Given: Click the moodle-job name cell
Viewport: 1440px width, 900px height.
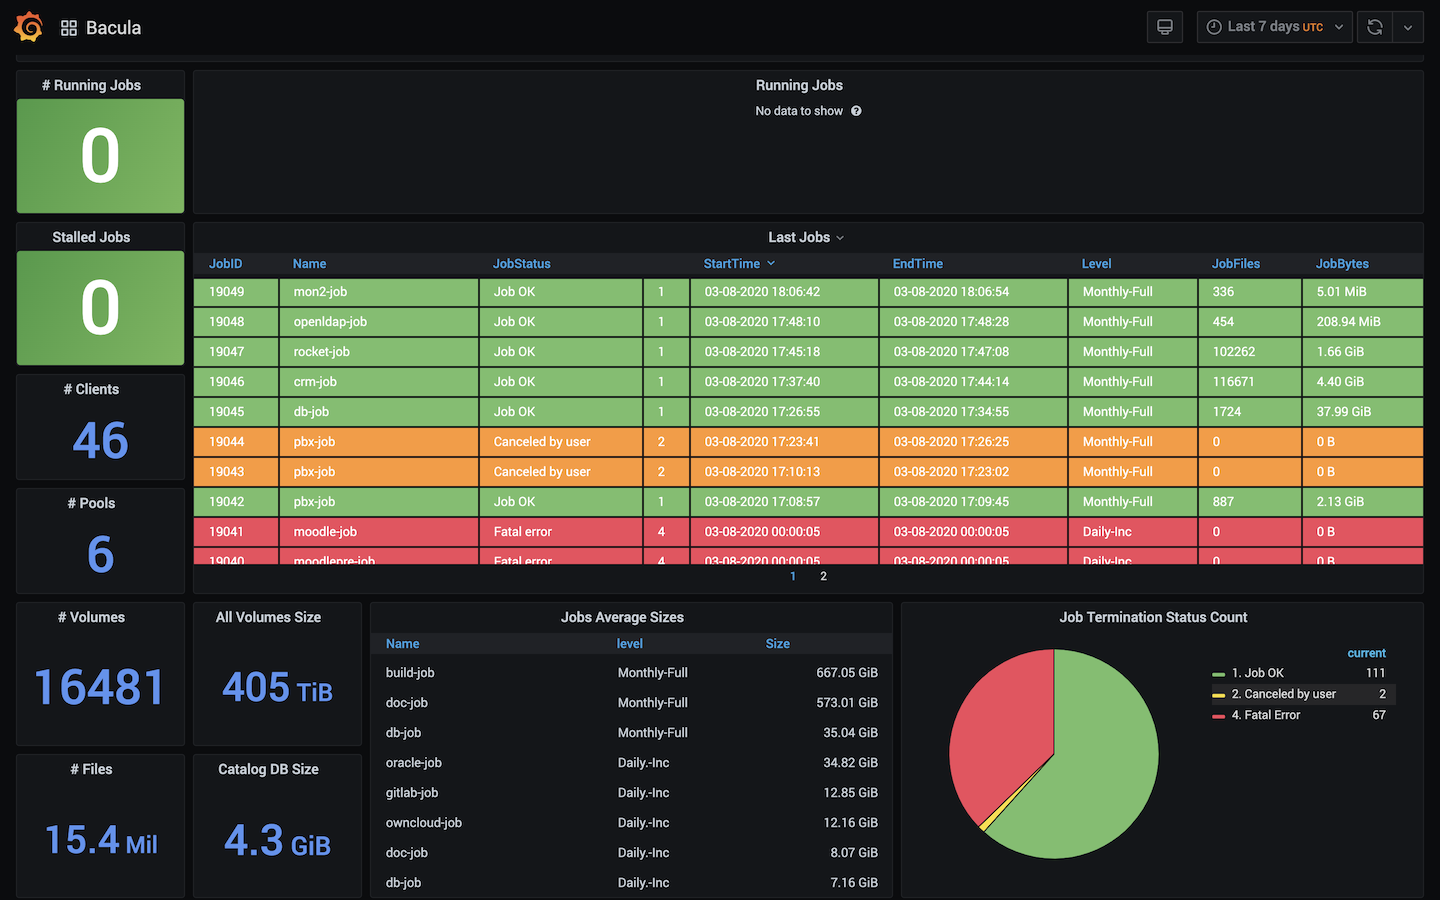Looking at the screenshot, I should click(x=379, y=532).
